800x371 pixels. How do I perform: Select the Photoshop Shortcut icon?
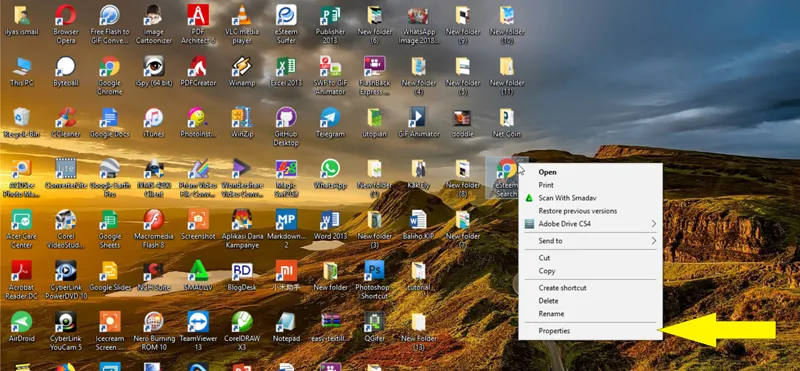click(374, 280)
